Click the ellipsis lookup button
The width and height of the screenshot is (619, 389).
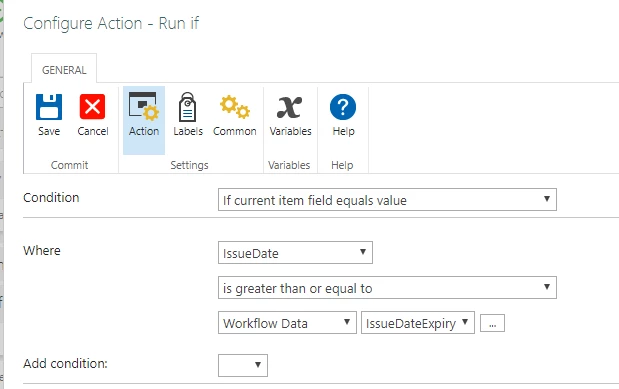coord(492,323)
